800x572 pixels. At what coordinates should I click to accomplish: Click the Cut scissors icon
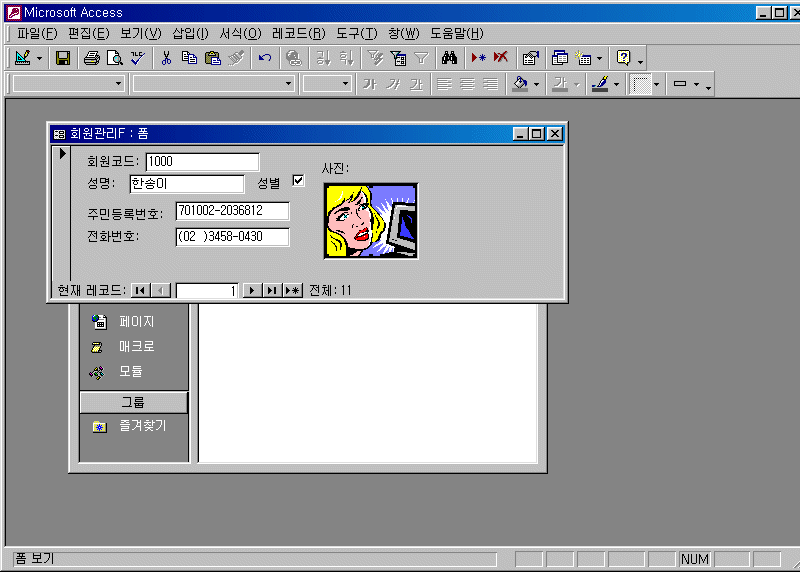coord(166,58)
